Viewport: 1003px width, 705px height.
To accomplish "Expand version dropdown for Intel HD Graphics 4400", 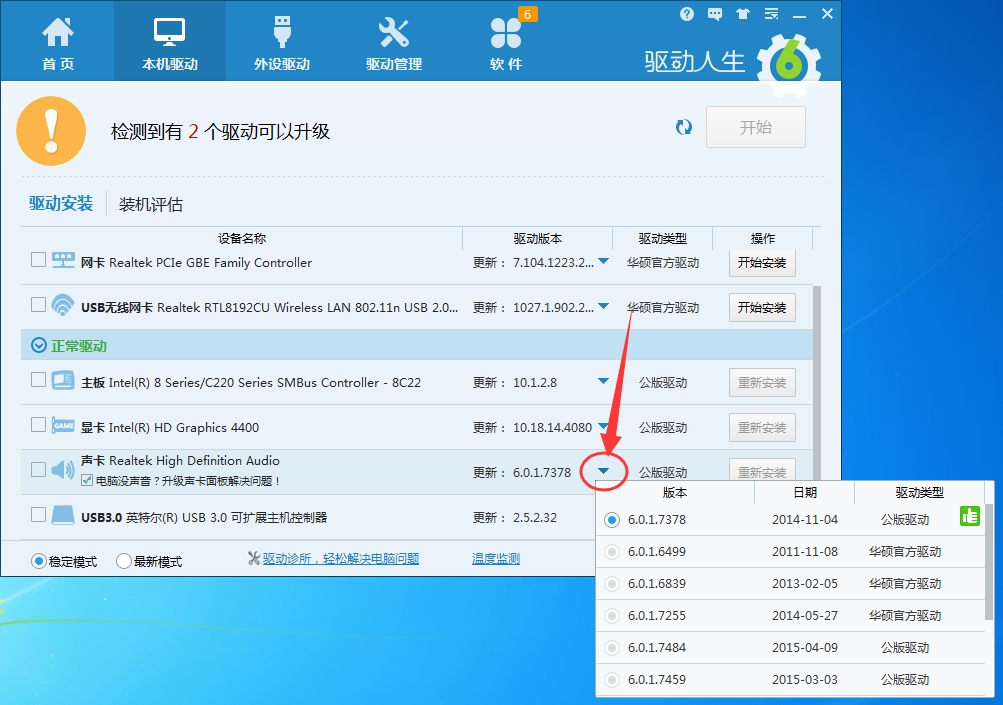I will click(x=604, y=427).
